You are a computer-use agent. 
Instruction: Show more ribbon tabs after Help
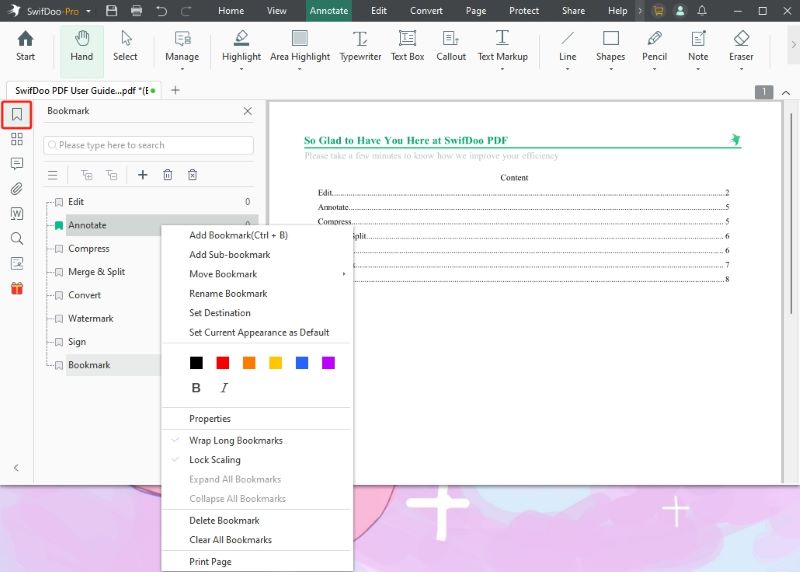640,11
